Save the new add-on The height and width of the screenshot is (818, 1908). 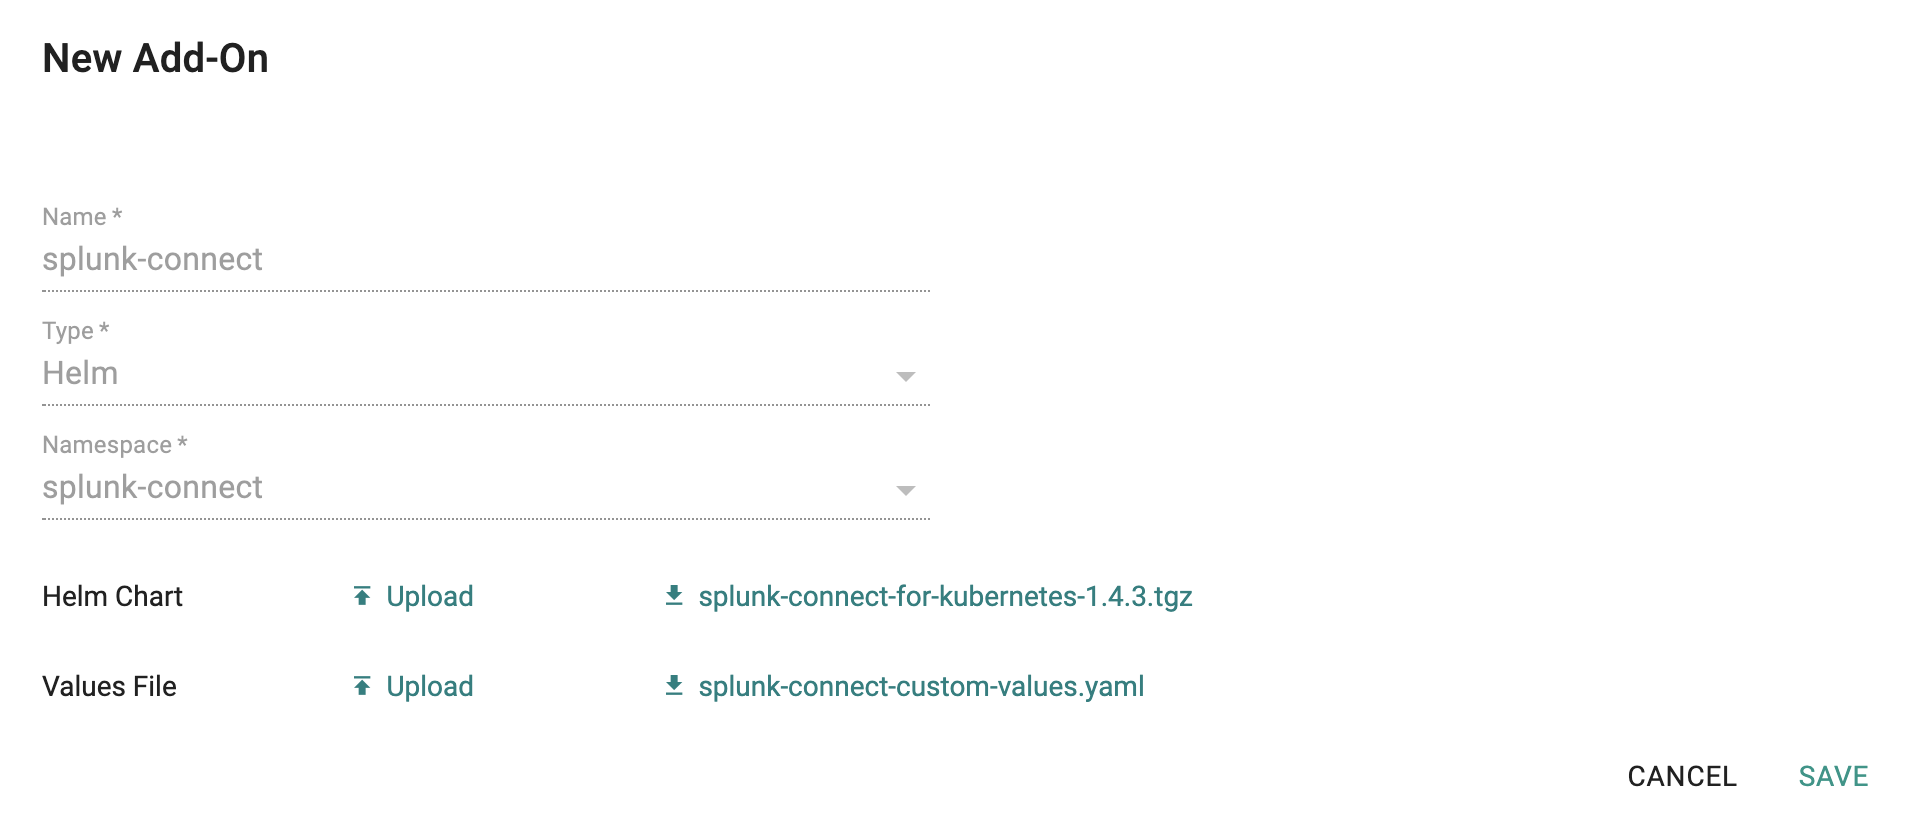1833,776
